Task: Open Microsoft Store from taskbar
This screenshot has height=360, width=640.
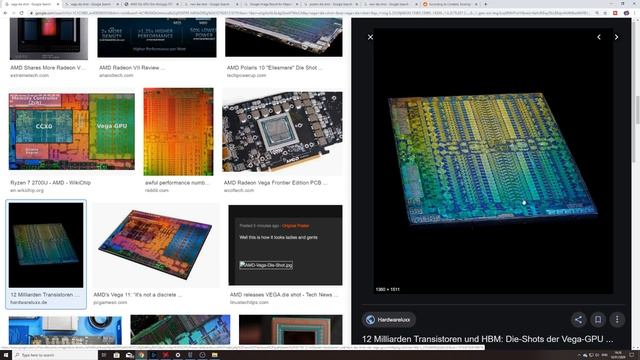Action: 116,355
